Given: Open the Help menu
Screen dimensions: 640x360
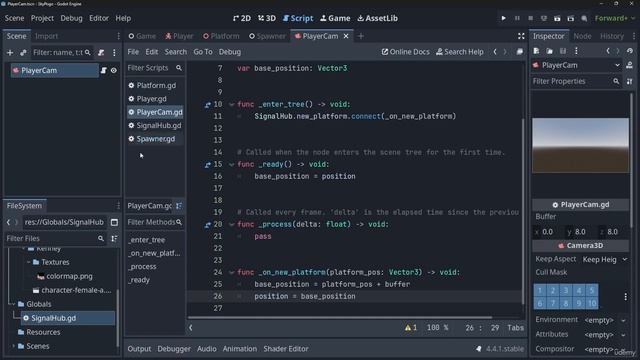Looking at the screenshot, I should 123,18.
